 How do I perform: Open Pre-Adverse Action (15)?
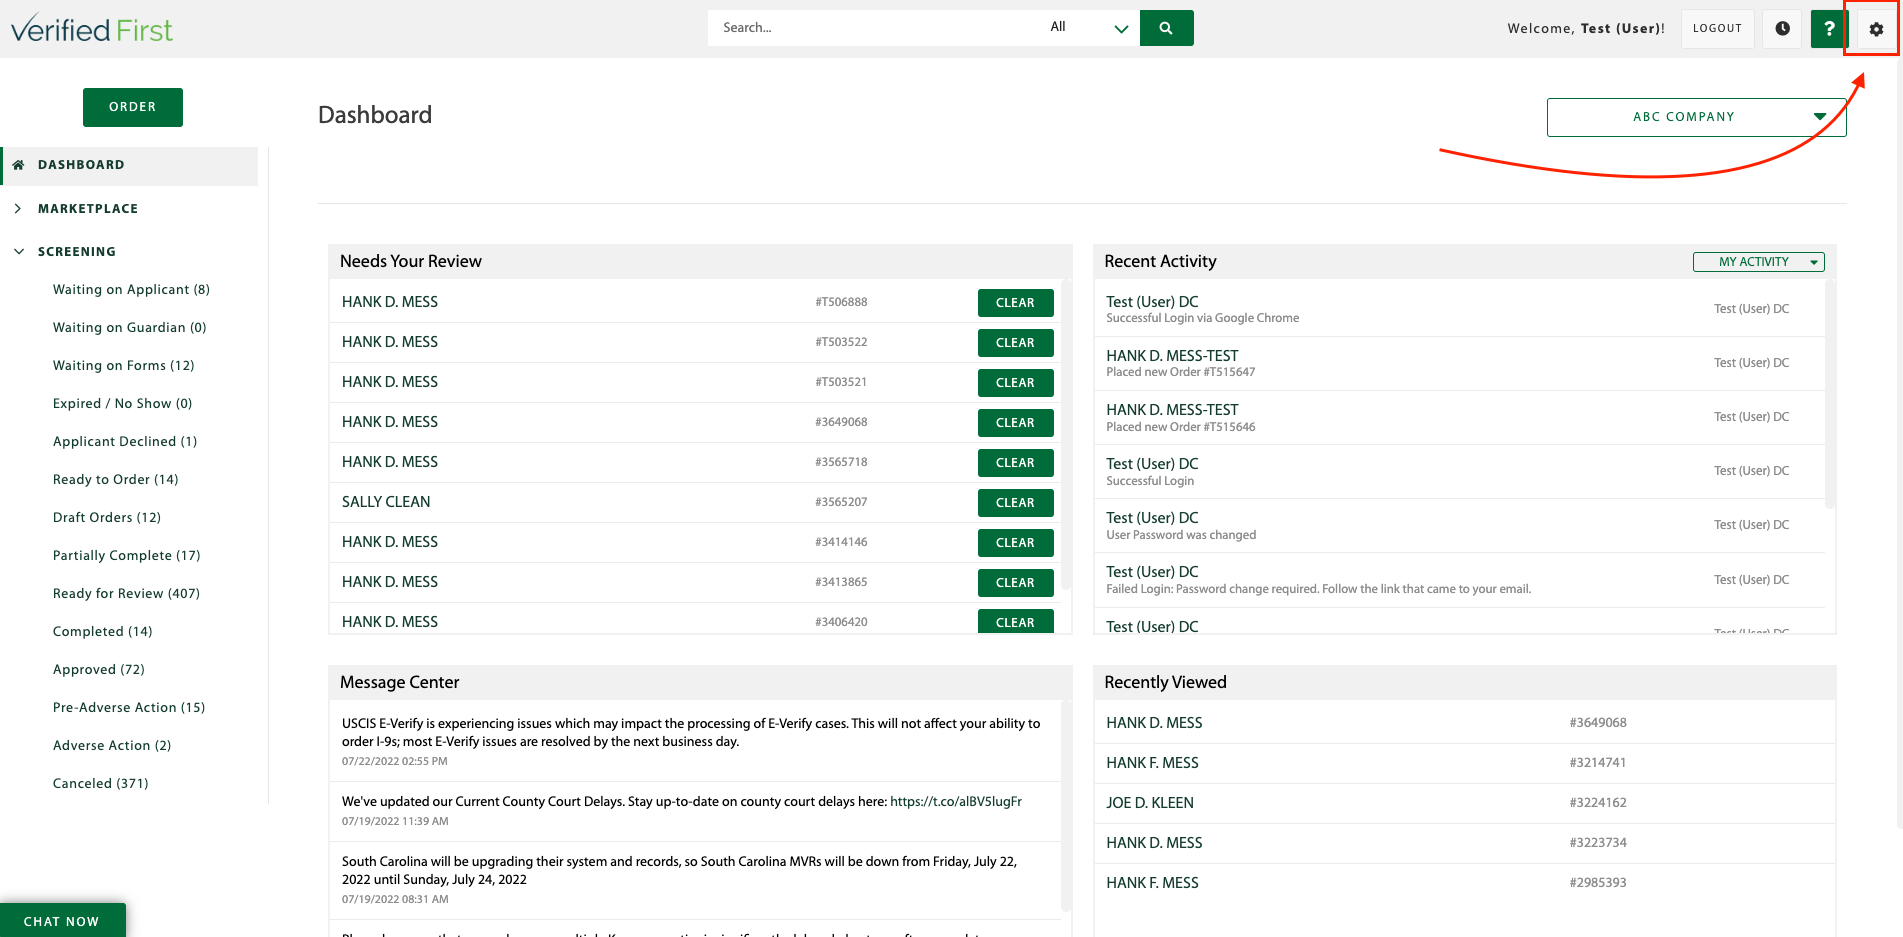[129, 708]
